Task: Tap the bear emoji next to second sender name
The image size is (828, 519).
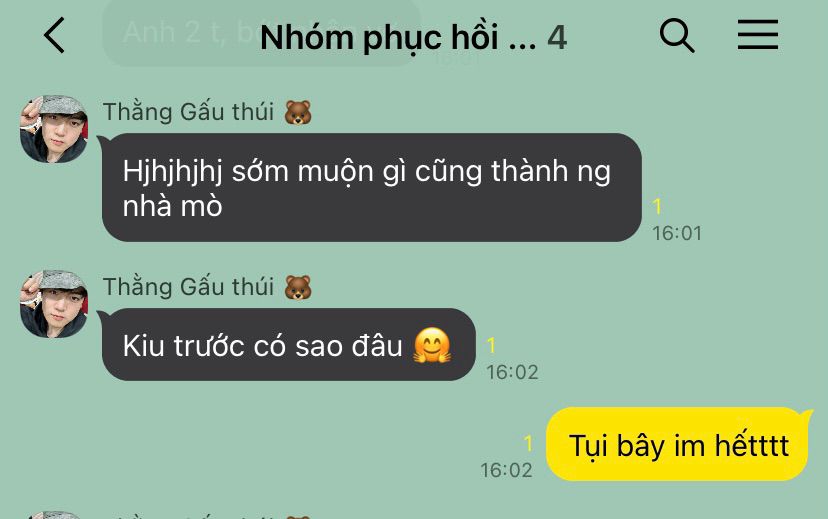Action: 298,288
